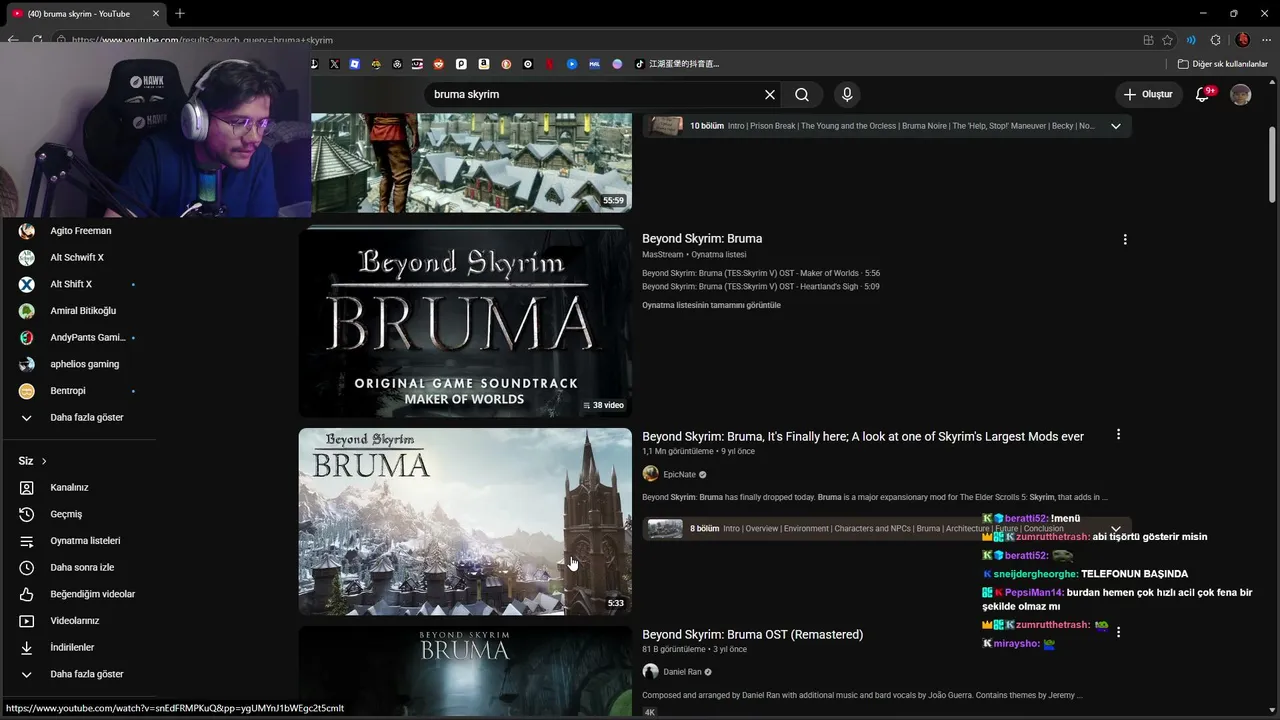Viewport: 1280px width, 720px height.
Task: Open the Diğer sık kullanılanlar bookmarks folder
Action: point(1222,64)
